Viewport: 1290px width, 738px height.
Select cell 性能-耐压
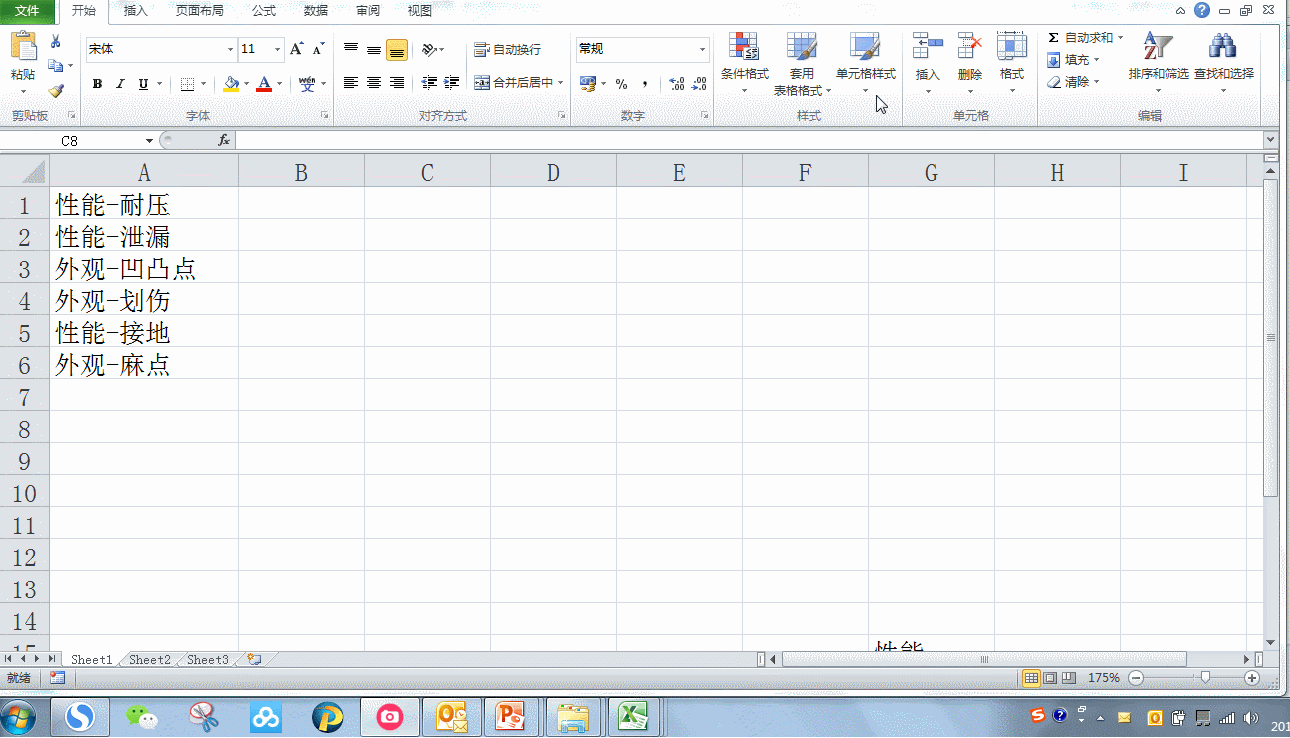coord(143,205)
